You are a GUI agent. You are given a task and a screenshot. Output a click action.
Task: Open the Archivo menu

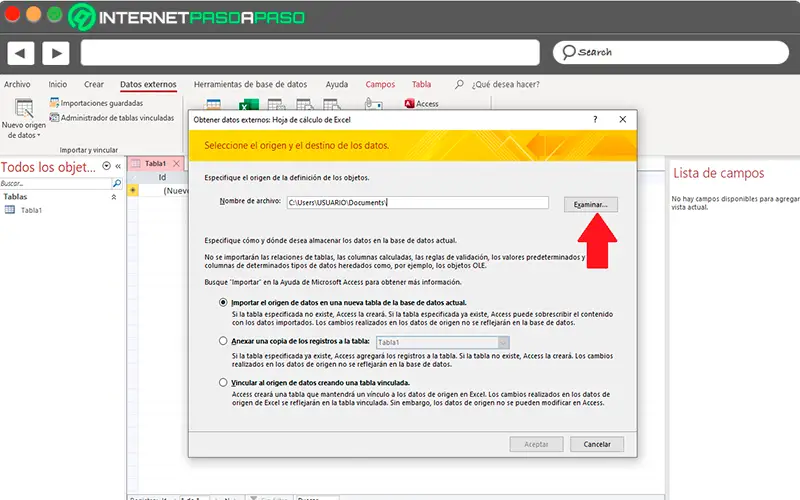pyautogui.click(x=17, y=84)
